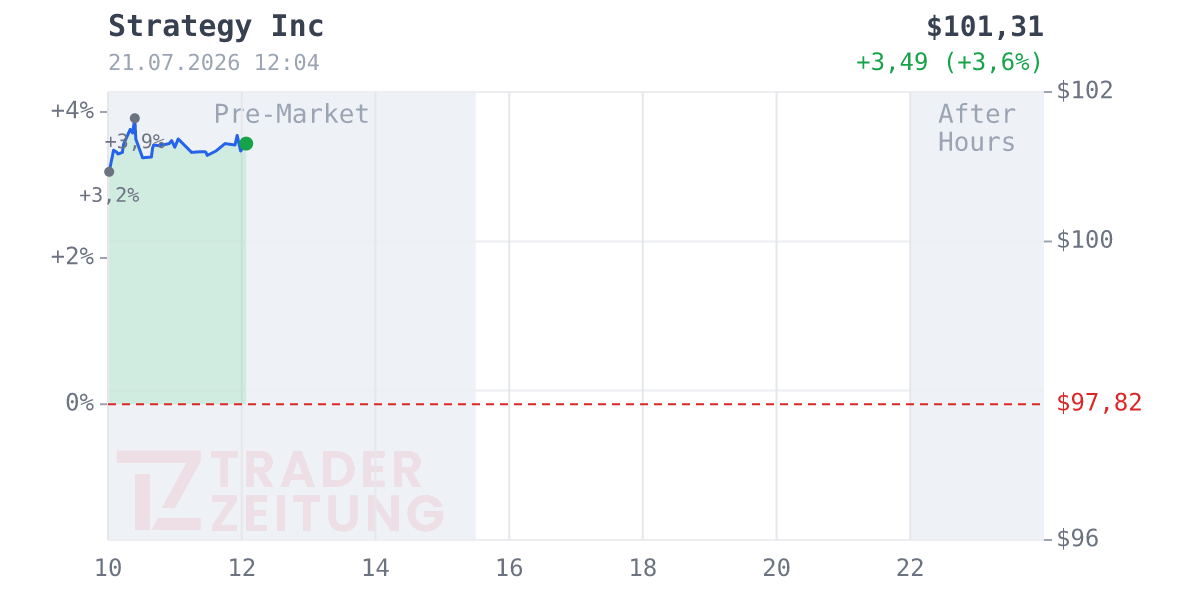The image size is (1200, 600).
Task: Click the red dashed baseline
Action: (575, 404)
